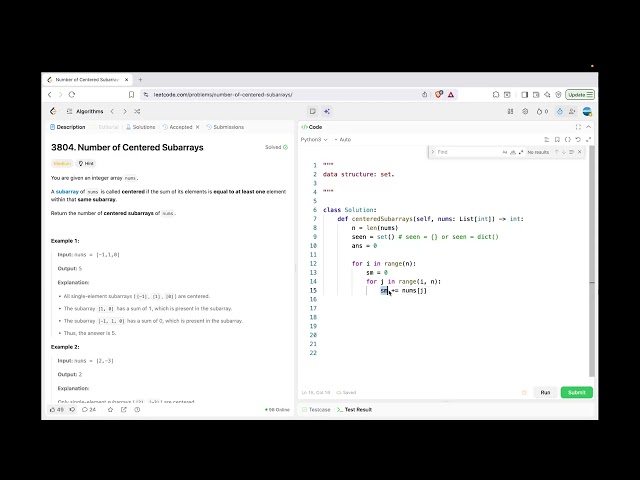The width and height of the screenshot is (640, 480).
Task: Collapse the Code panel chevron
Action: (589, 127)
